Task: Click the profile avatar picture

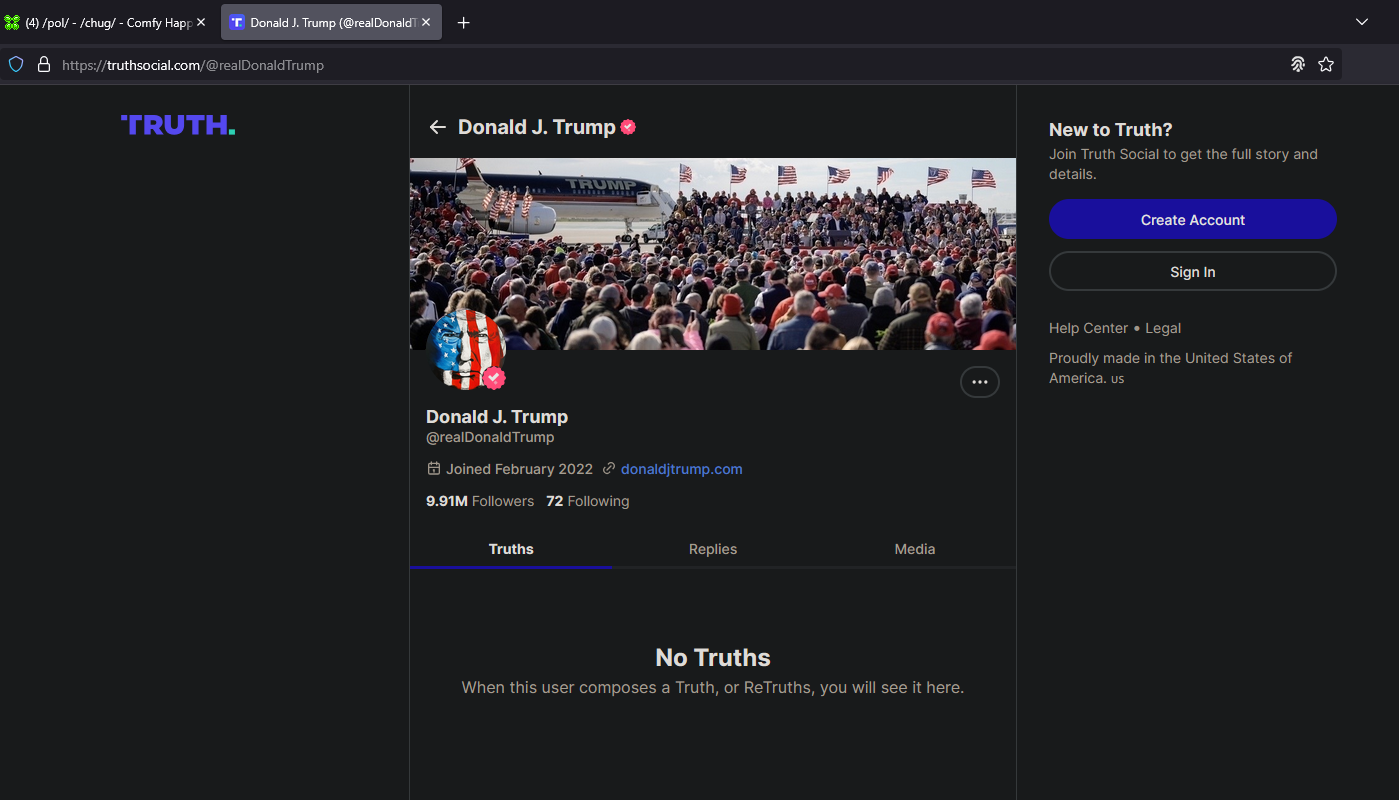Action: coord(467,349)
